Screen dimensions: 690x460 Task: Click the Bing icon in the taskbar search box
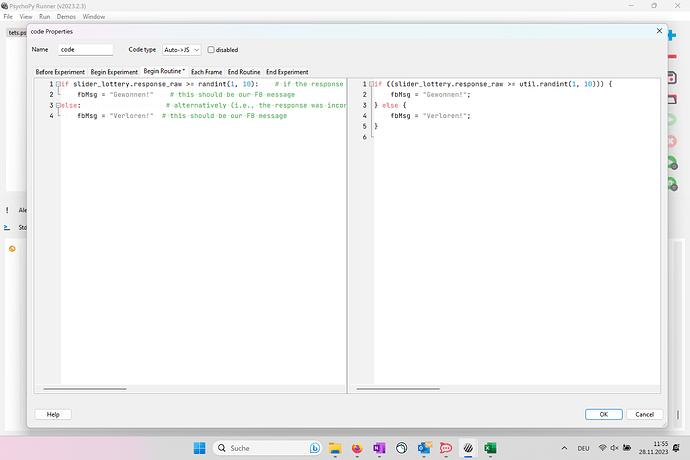(315, 448)
